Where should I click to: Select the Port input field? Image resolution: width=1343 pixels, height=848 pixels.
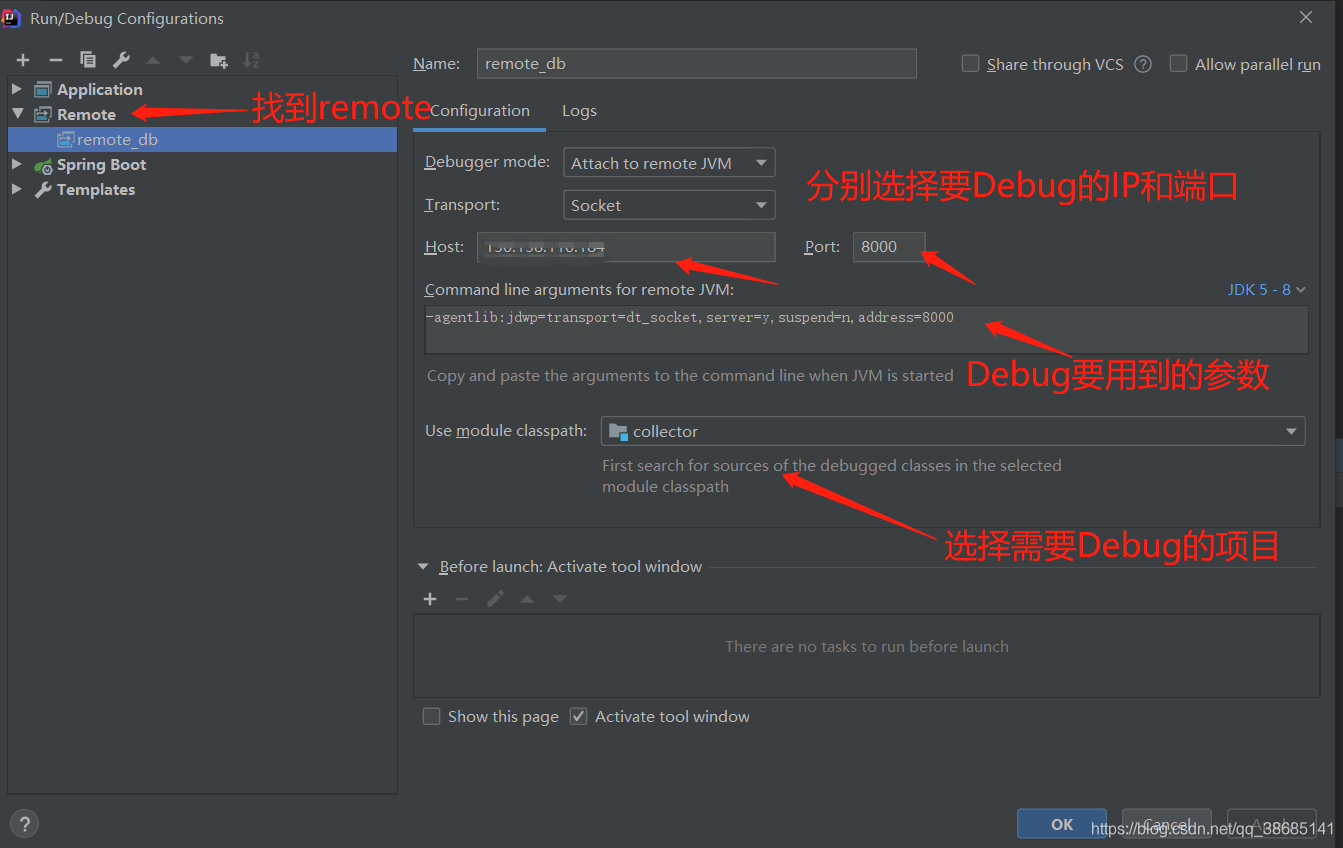point(888,247)
